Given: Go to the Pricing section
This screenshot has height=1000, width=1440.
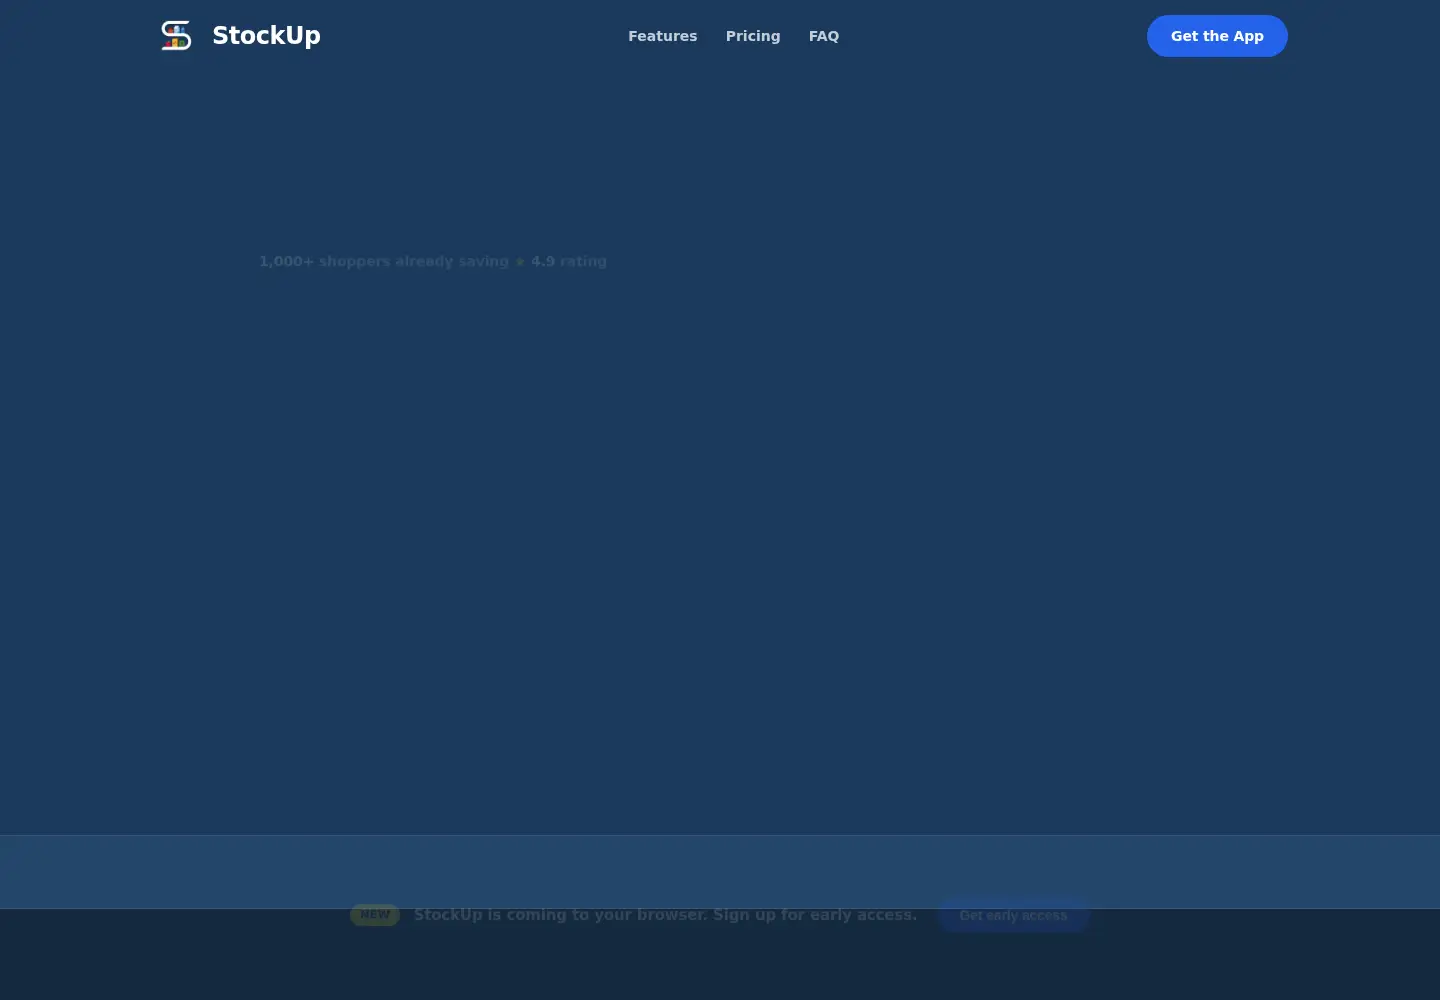Looking at the screenshot, I should coord(753,36).
